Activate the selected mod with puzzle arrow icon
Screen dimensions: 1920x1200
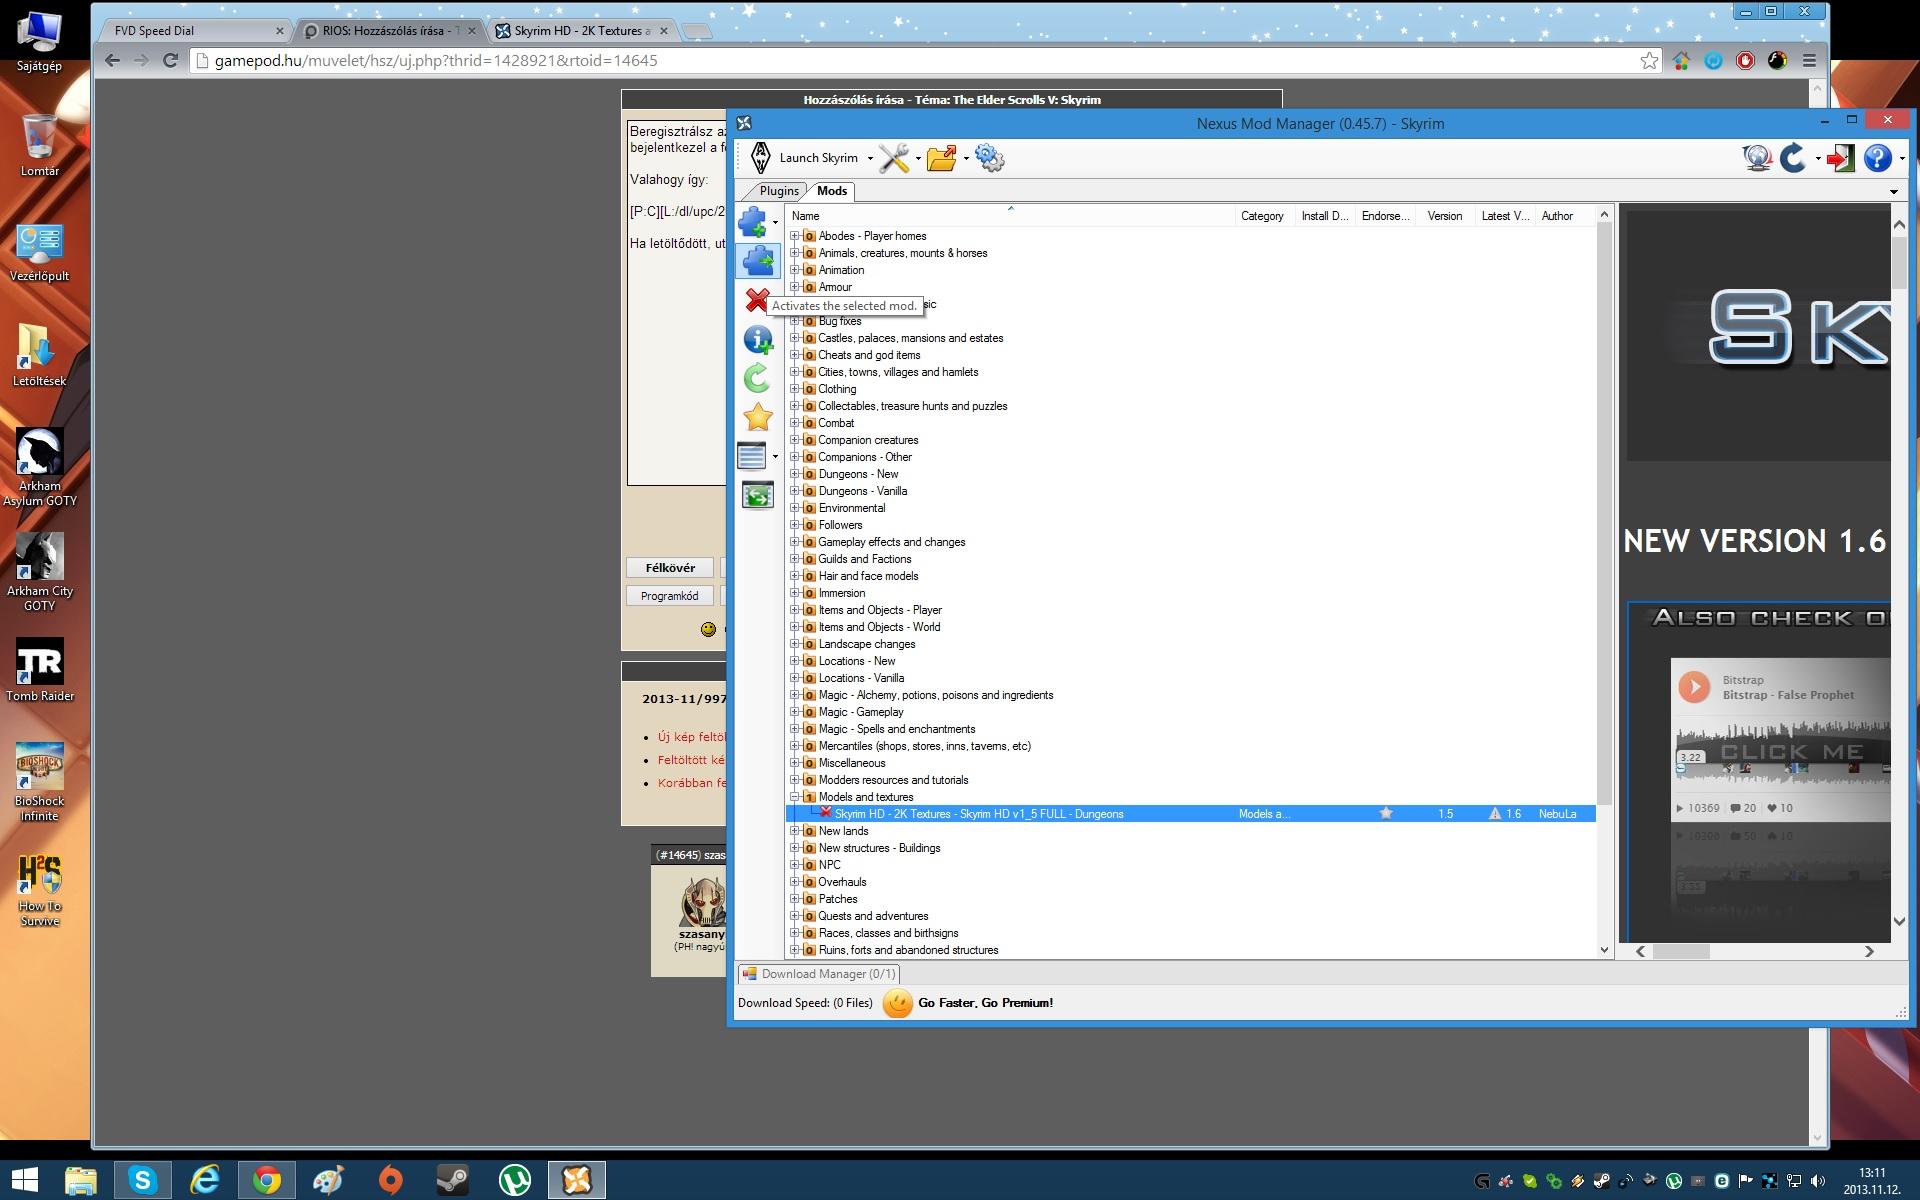click(758, 261)
